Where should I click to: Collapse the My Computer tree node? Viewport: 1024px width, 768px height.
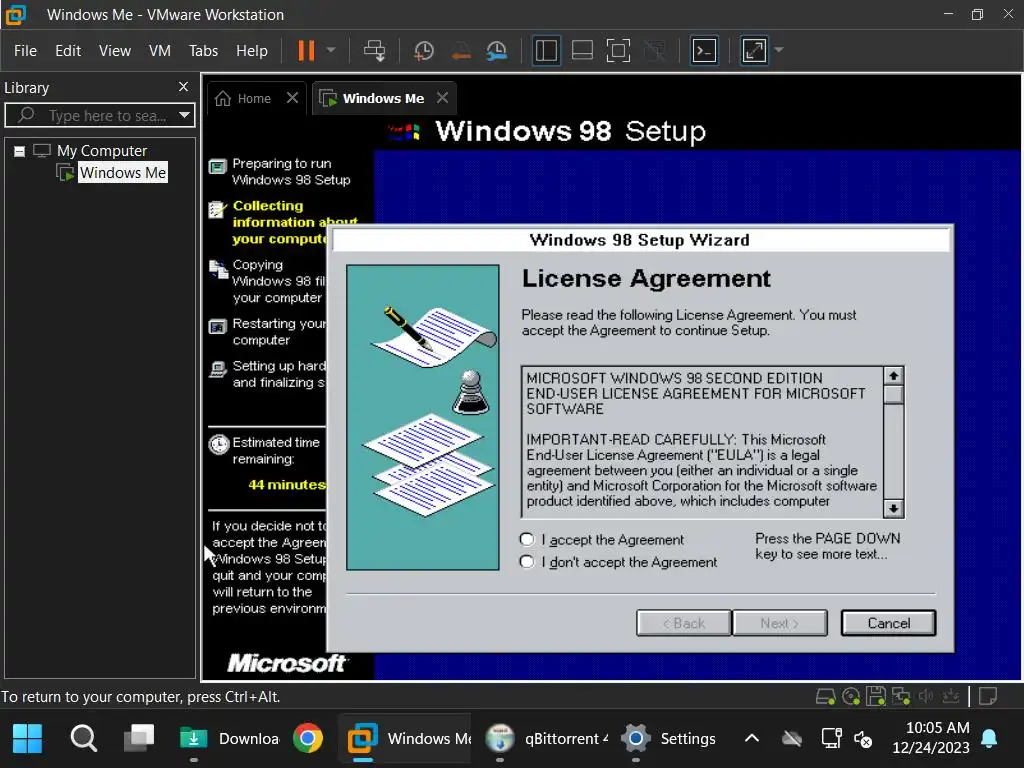(x=20, y=152)
